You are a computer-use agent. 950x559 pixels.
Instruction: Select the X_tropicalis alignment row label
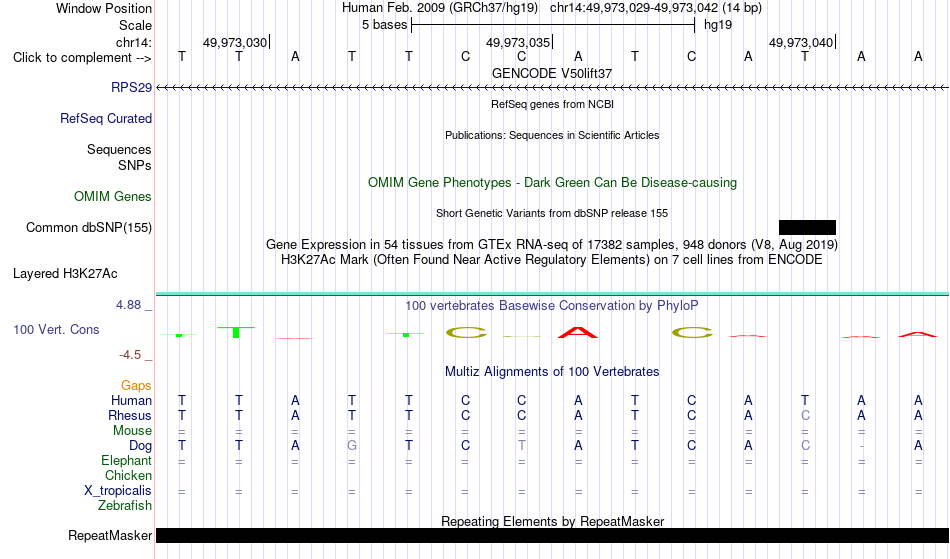pyautogui.click(x=118, y=491)
